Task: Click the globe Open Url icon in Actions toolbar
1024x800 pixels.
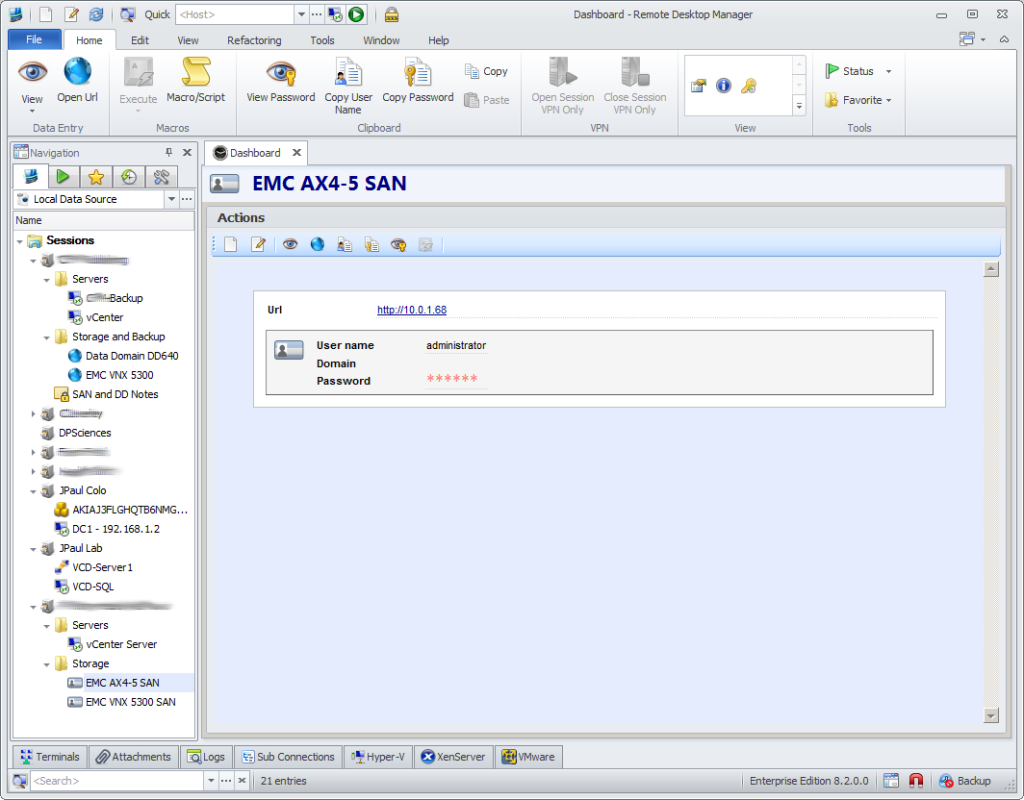Action: coord(317,245)
